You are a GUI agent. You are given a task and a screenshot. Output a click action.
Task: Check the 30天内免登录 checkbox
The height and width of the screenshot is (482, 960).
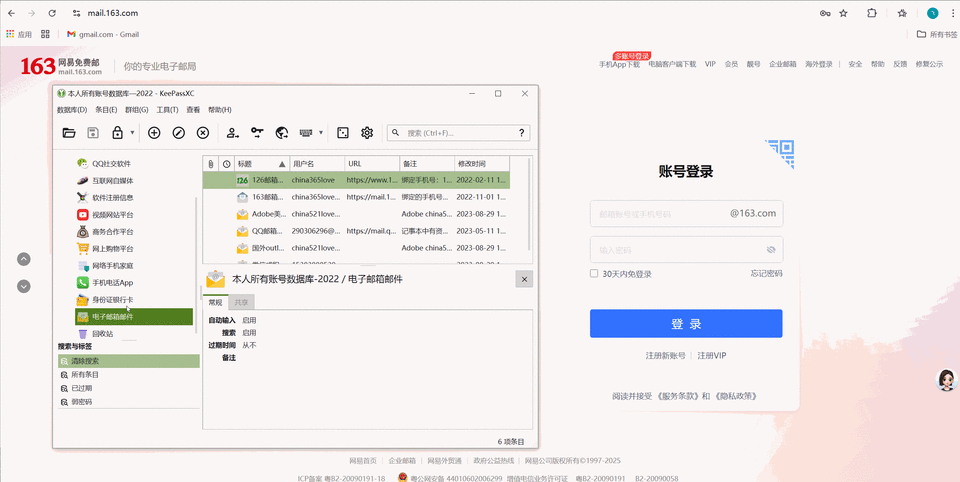(x=594, y=274)
